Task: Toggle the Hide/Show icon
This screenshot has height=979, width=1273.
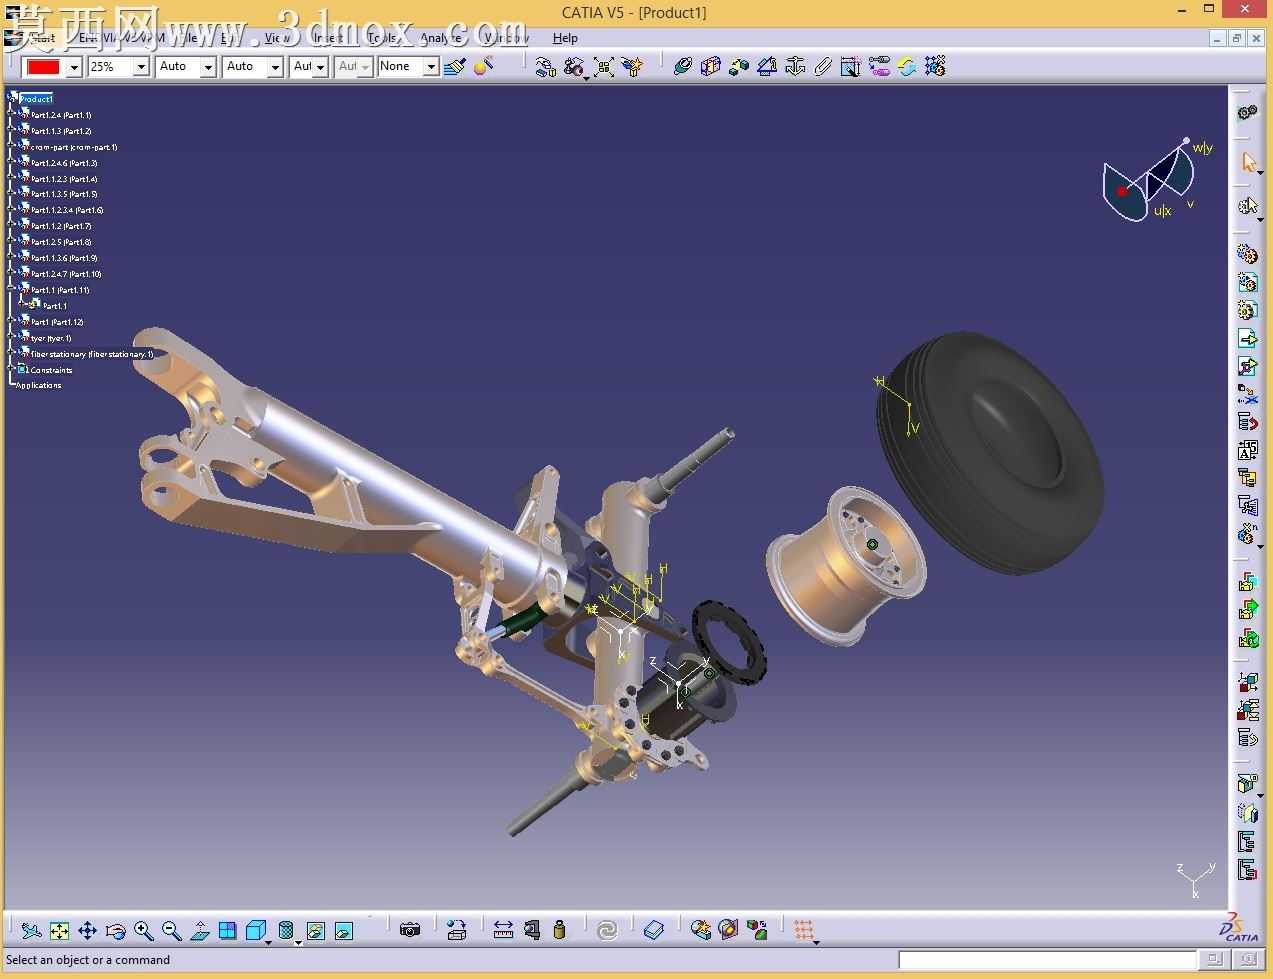Action: 316,931
